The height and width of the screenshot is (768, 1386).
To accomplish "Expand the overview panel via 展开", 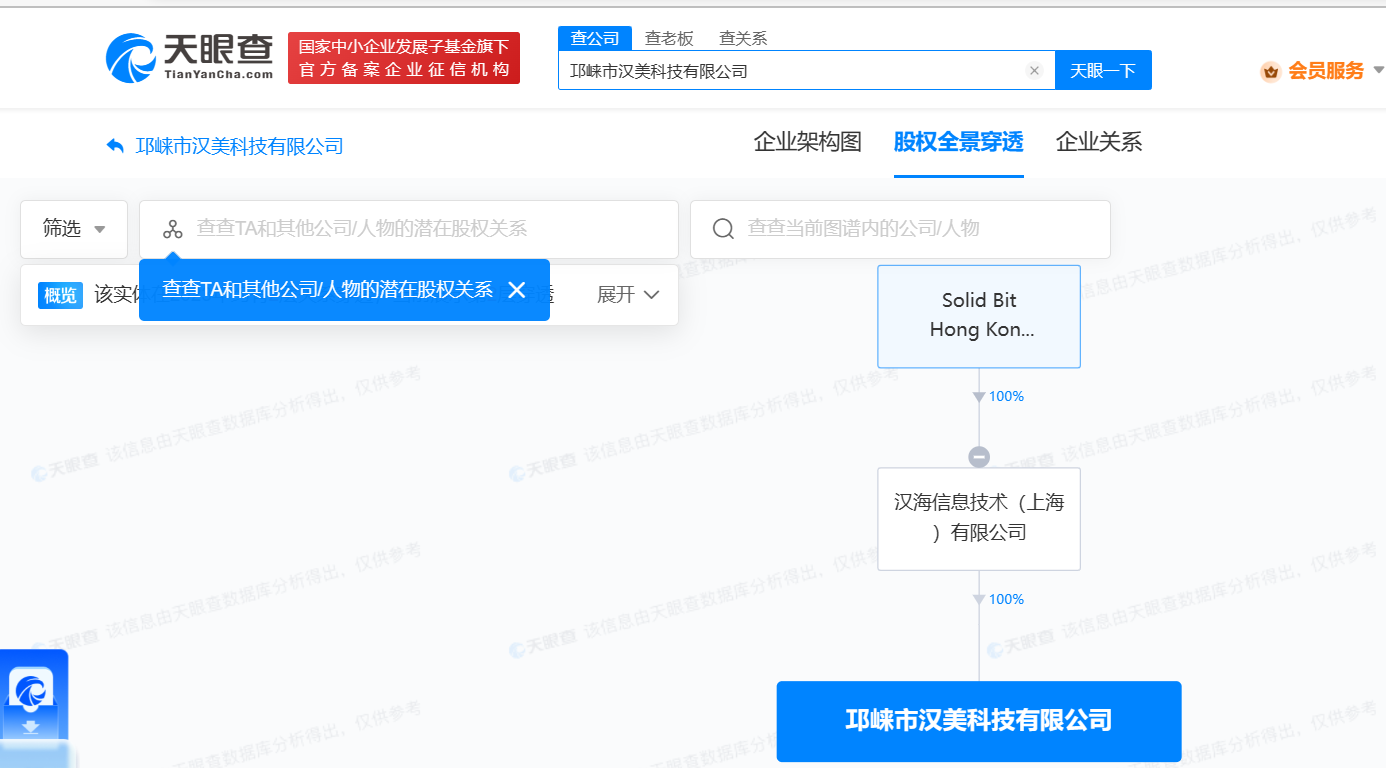I will point(628,295).
